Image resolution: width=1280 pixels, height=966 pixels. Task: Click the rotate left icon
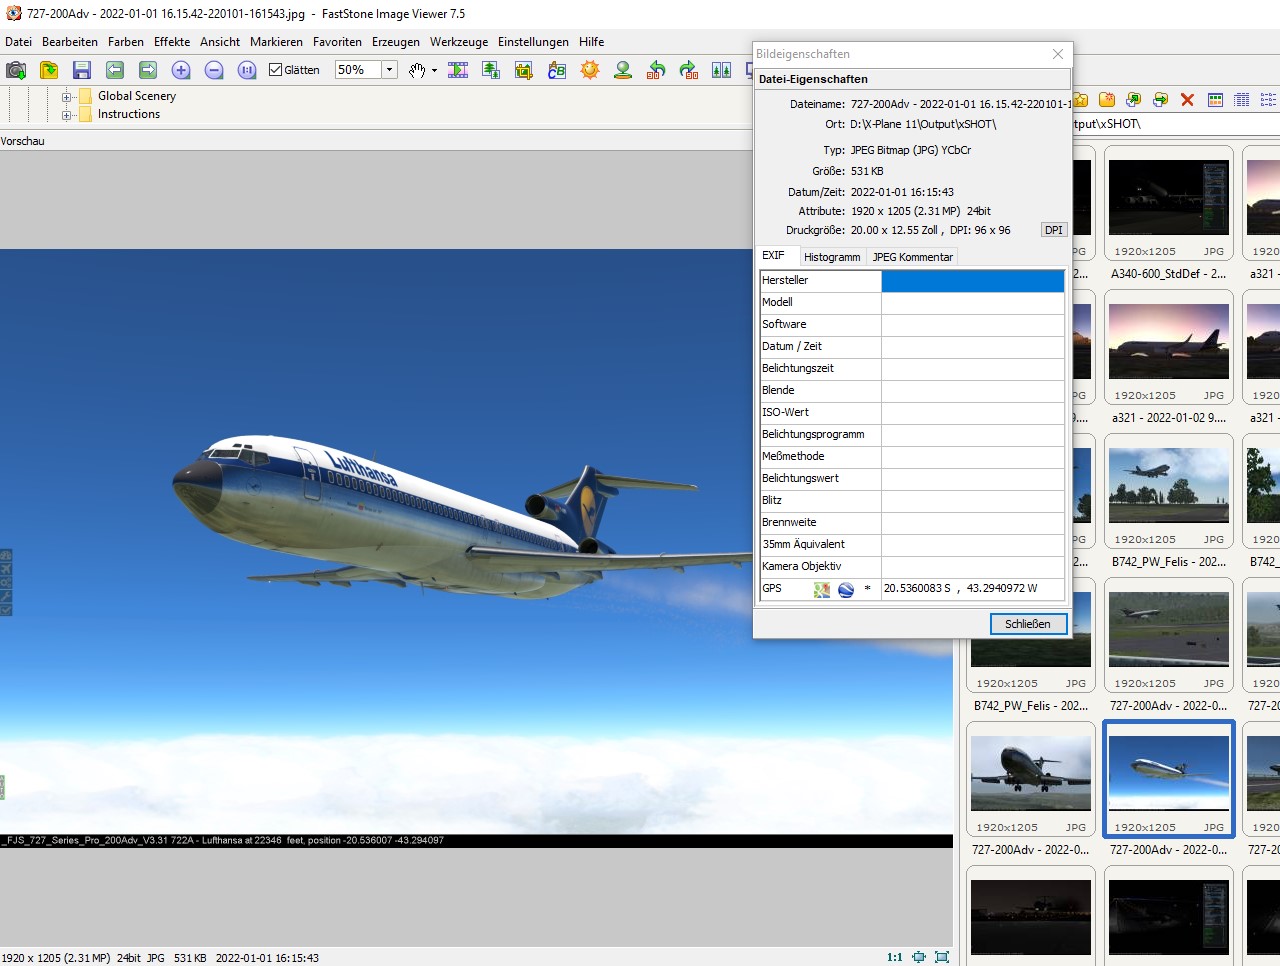tap(656, 70)
